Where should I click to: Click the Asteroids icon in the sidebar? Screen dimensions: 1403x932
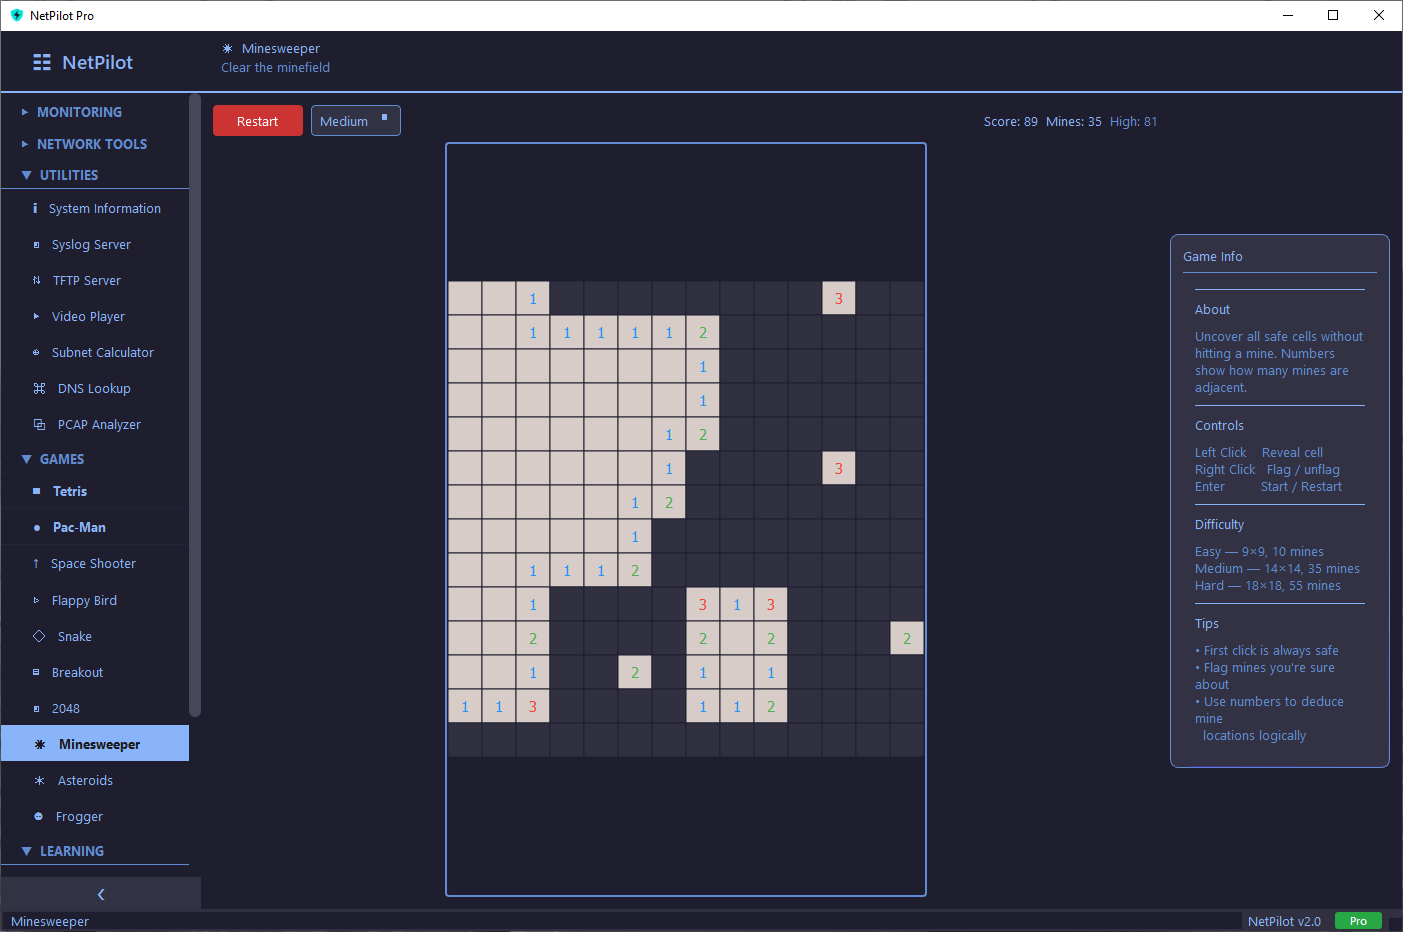click(x=36, y=780)
